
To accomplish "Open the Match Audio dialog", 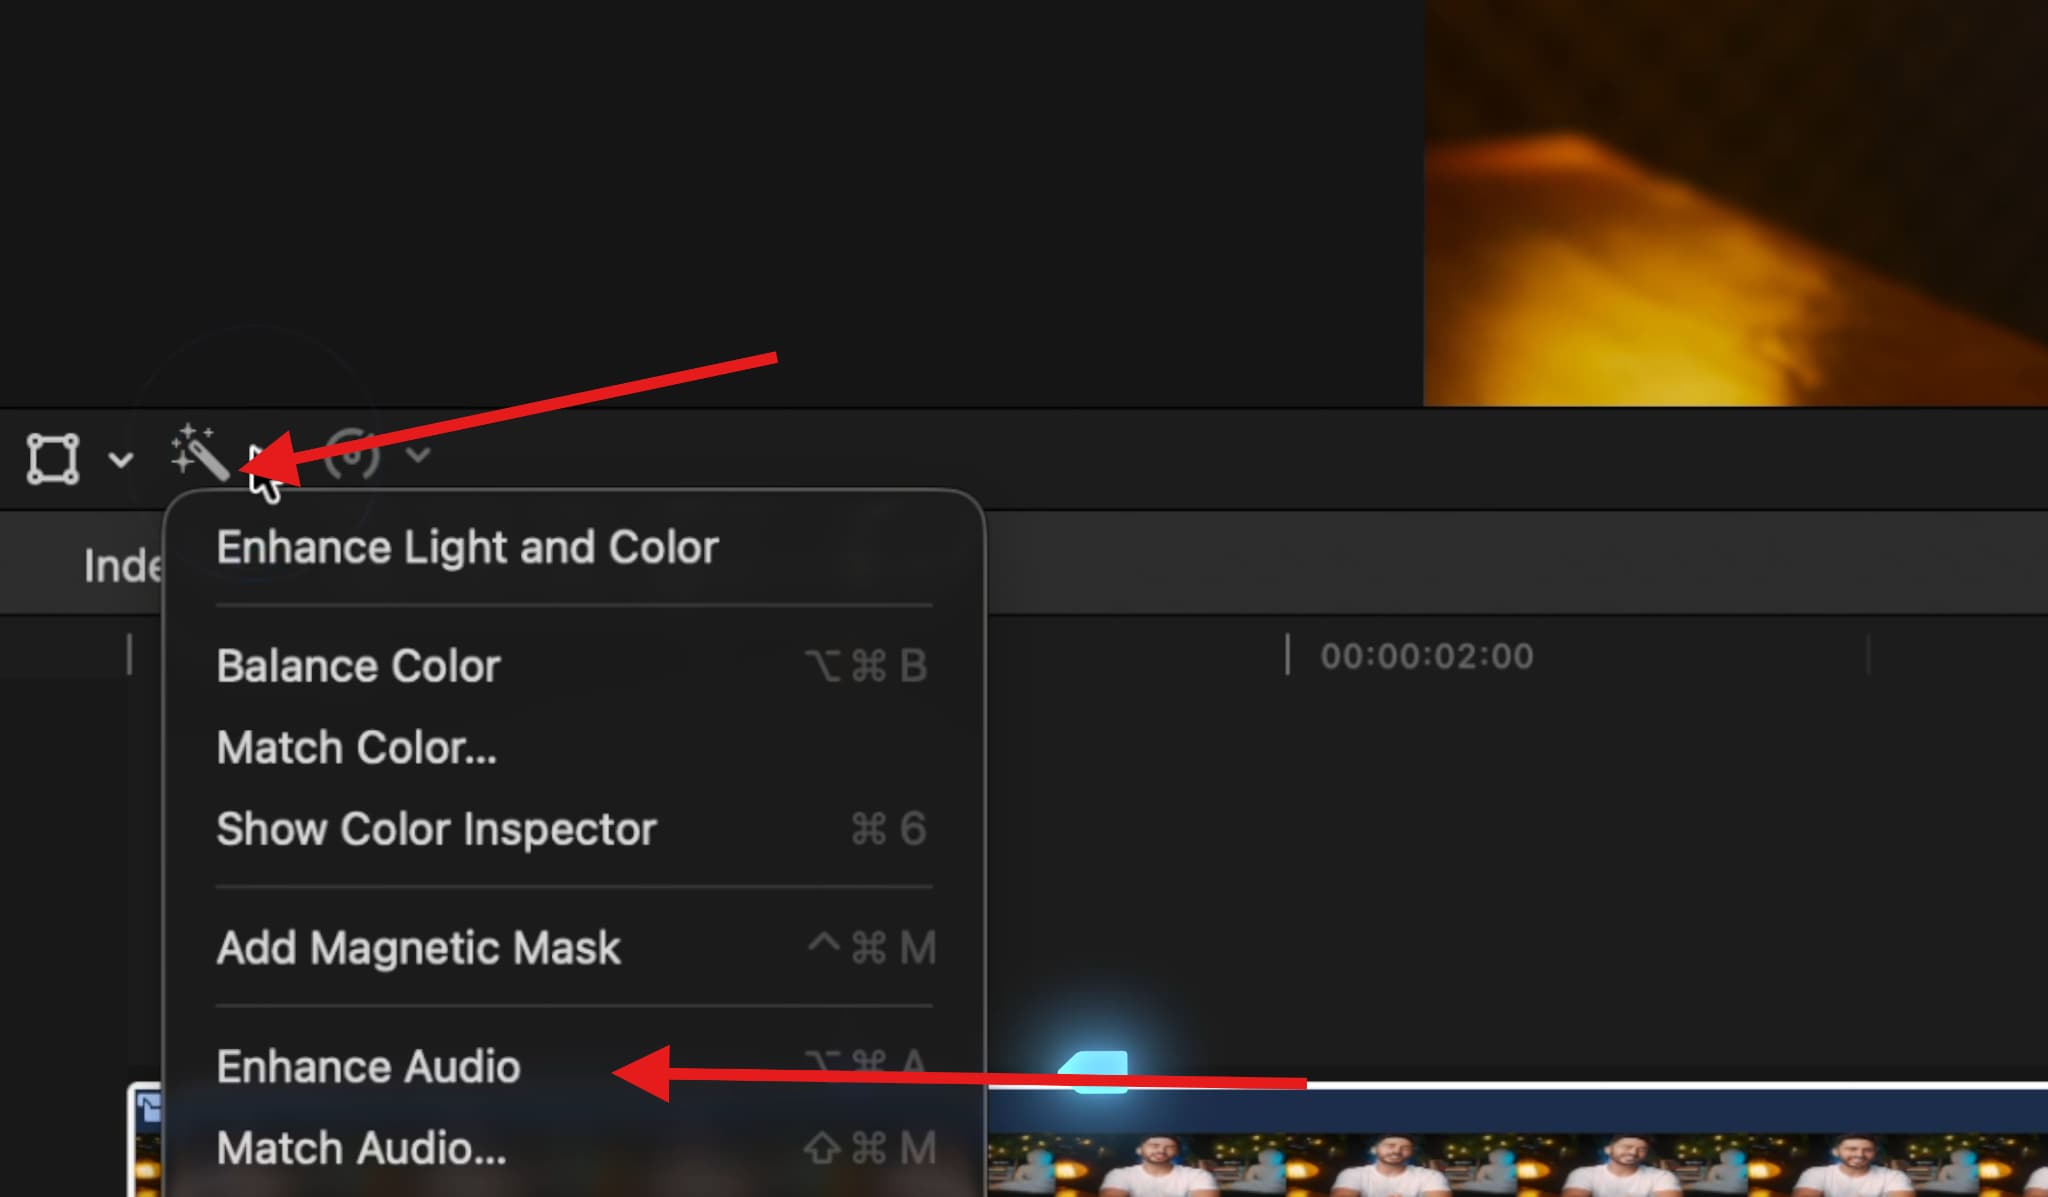I will tap(360, 1148).
